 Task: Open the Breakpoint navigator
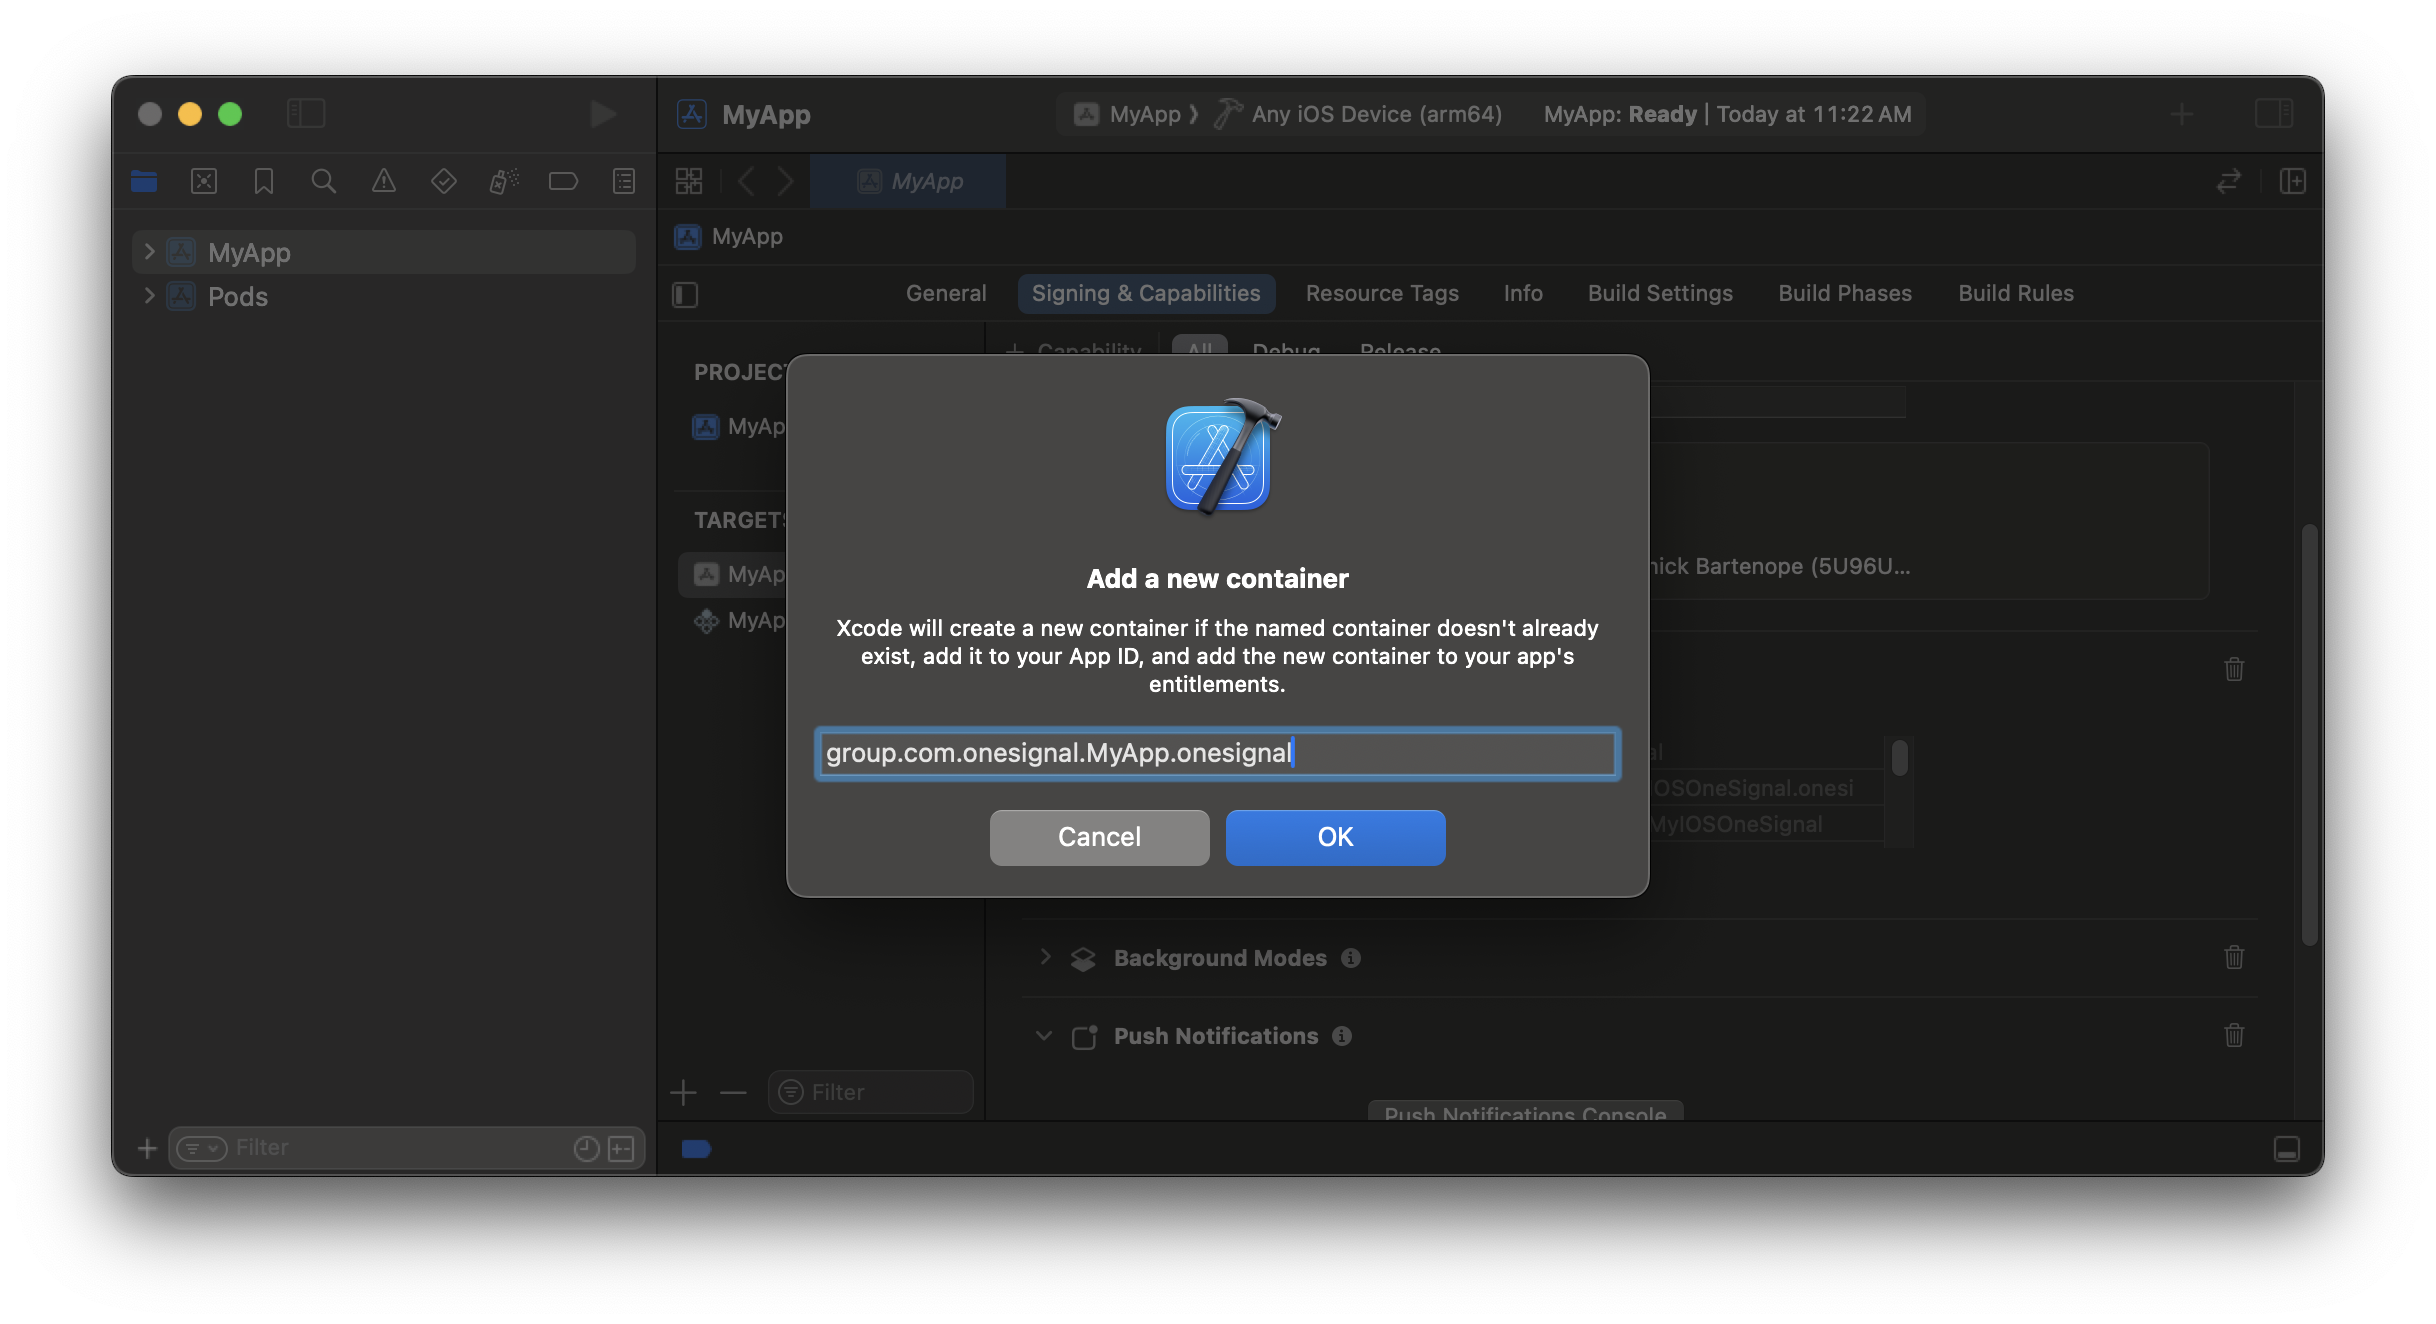[x=564, y=181]
